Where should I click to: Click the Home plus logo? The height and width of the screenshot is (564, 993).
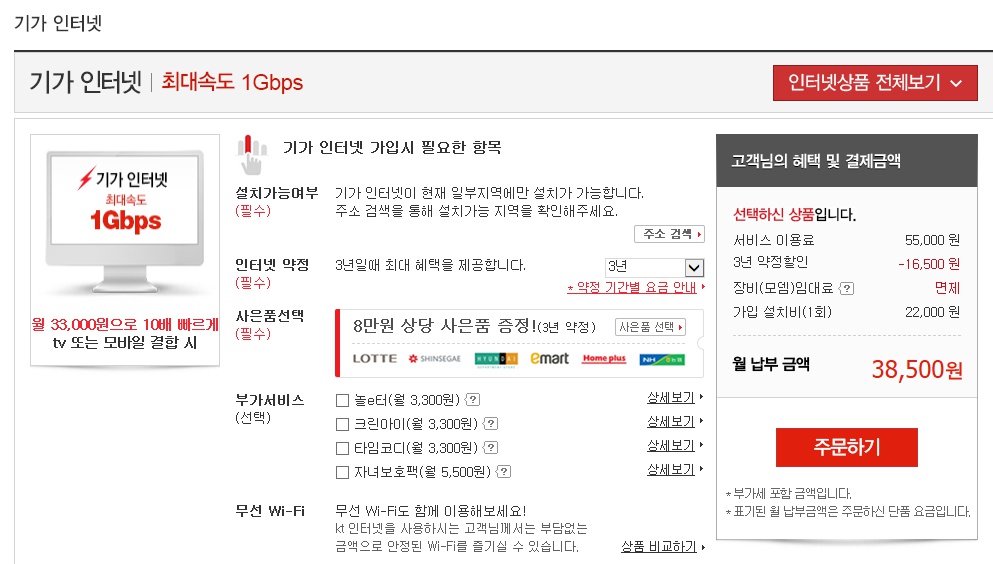pos(604,358)
